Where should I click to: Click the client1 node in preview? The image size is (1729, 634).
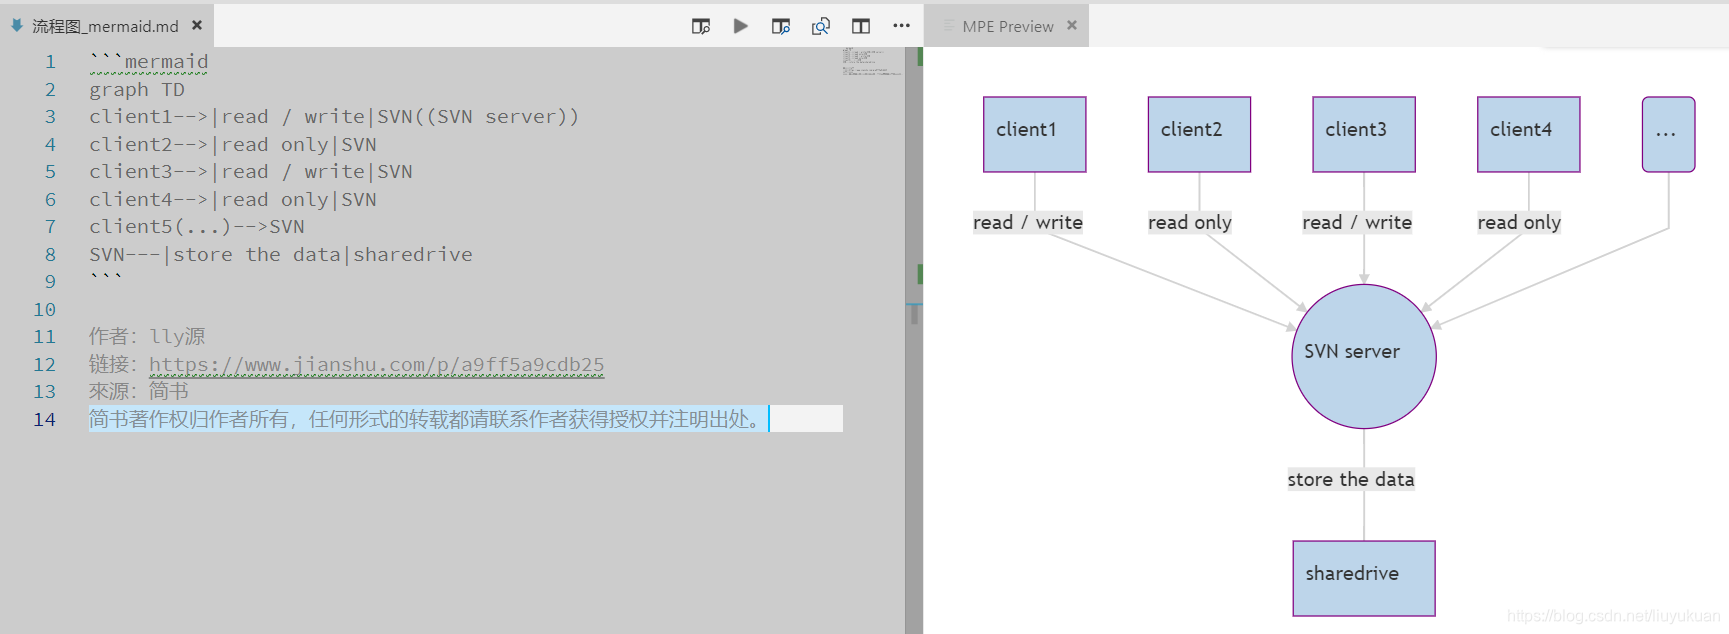(1034, 134)
